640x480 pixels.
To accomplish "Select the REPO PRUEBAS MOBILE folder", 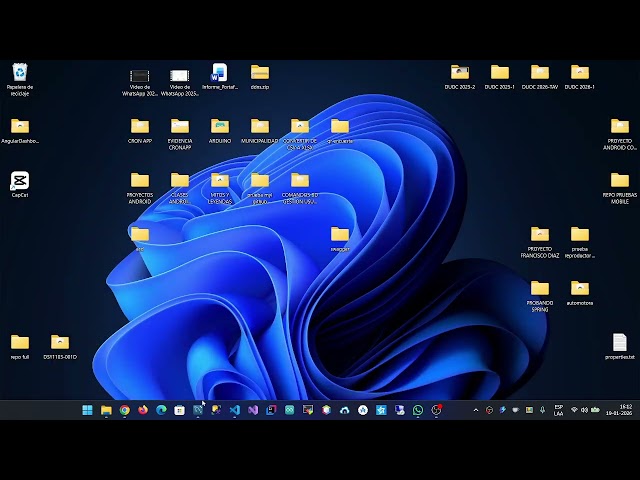I will pyautogui.click(x=620, y=181).
